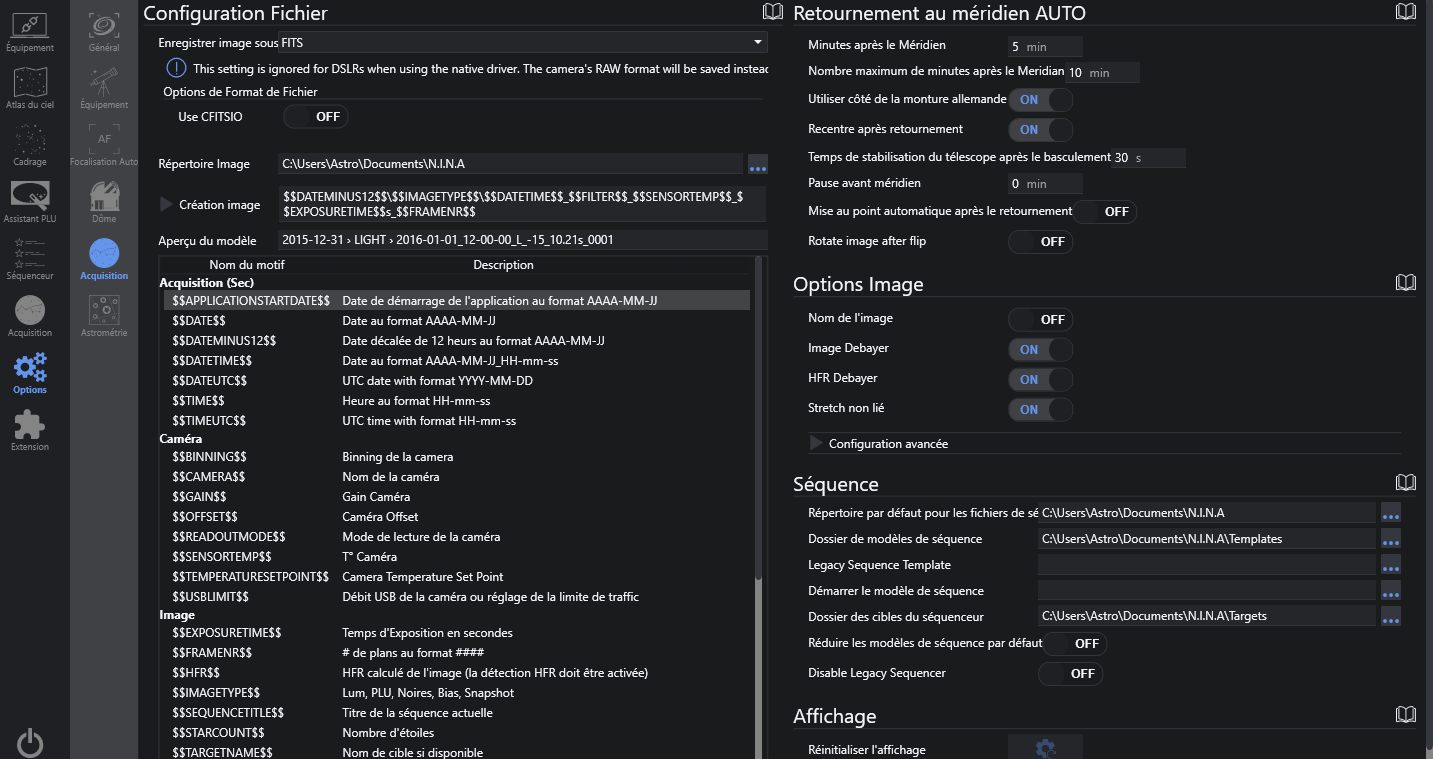The width and height of the screenshot is (1433, 759).
Task: Open the Atlas du ciel panel
Action: 30,88
